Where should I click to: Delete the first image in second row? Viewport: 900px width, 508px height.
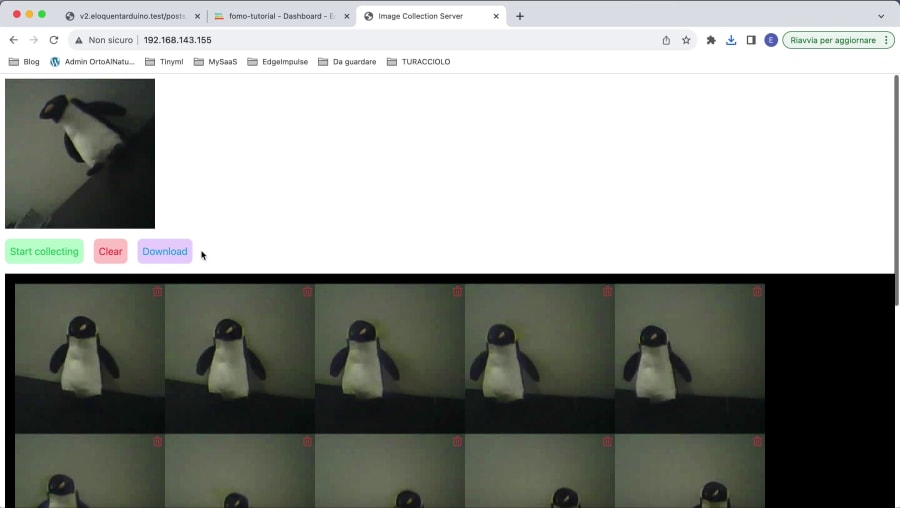[x=157, y=441]
